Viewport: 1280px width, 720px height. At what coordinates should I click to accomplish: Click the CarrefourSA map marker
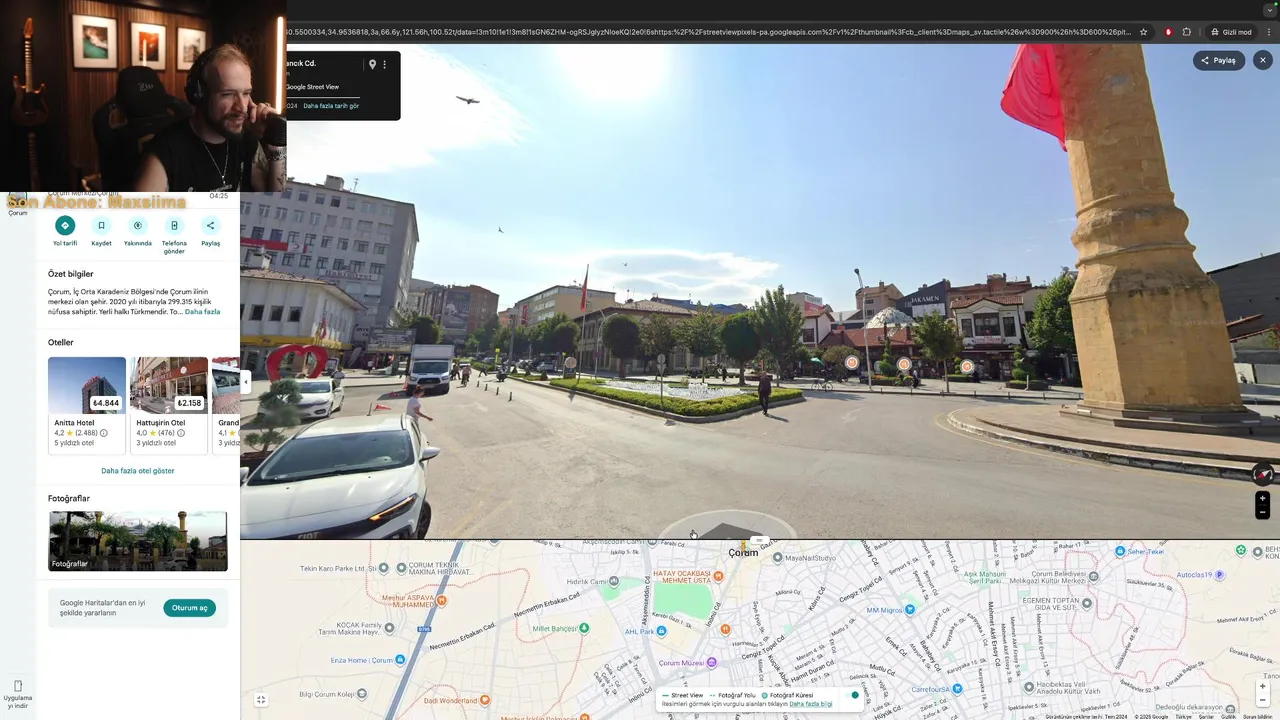957,688
